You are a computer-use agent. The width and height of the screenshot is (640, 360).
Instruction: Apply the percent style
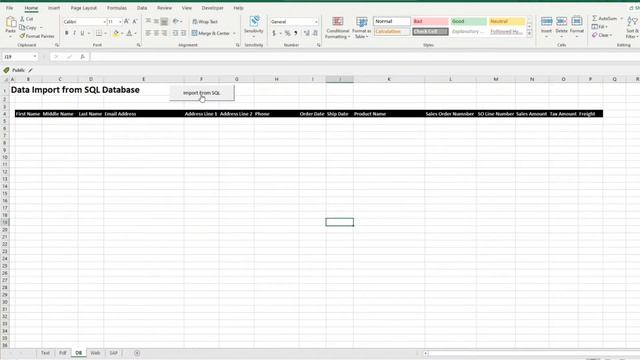[x=288, y=33]
